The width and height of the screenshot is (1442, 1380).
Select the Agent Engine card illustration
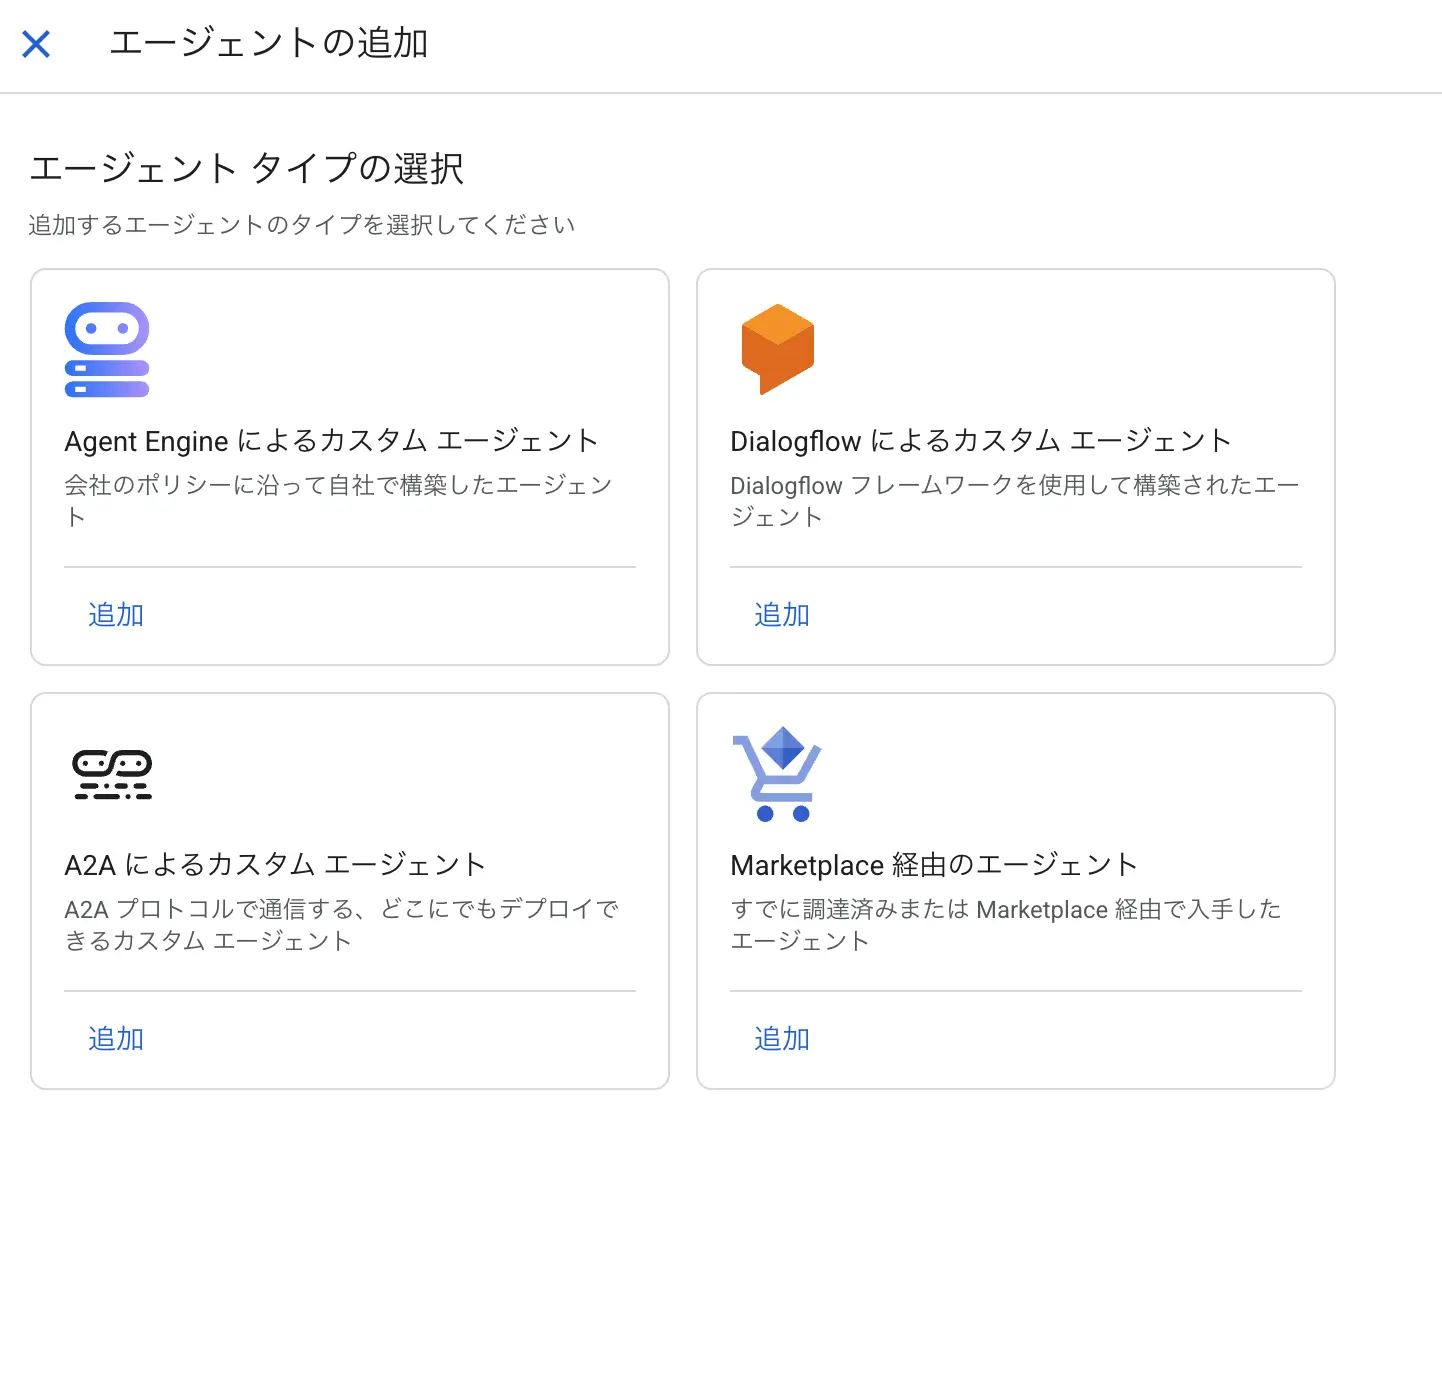pyautogui.click(x=106, y=348)
